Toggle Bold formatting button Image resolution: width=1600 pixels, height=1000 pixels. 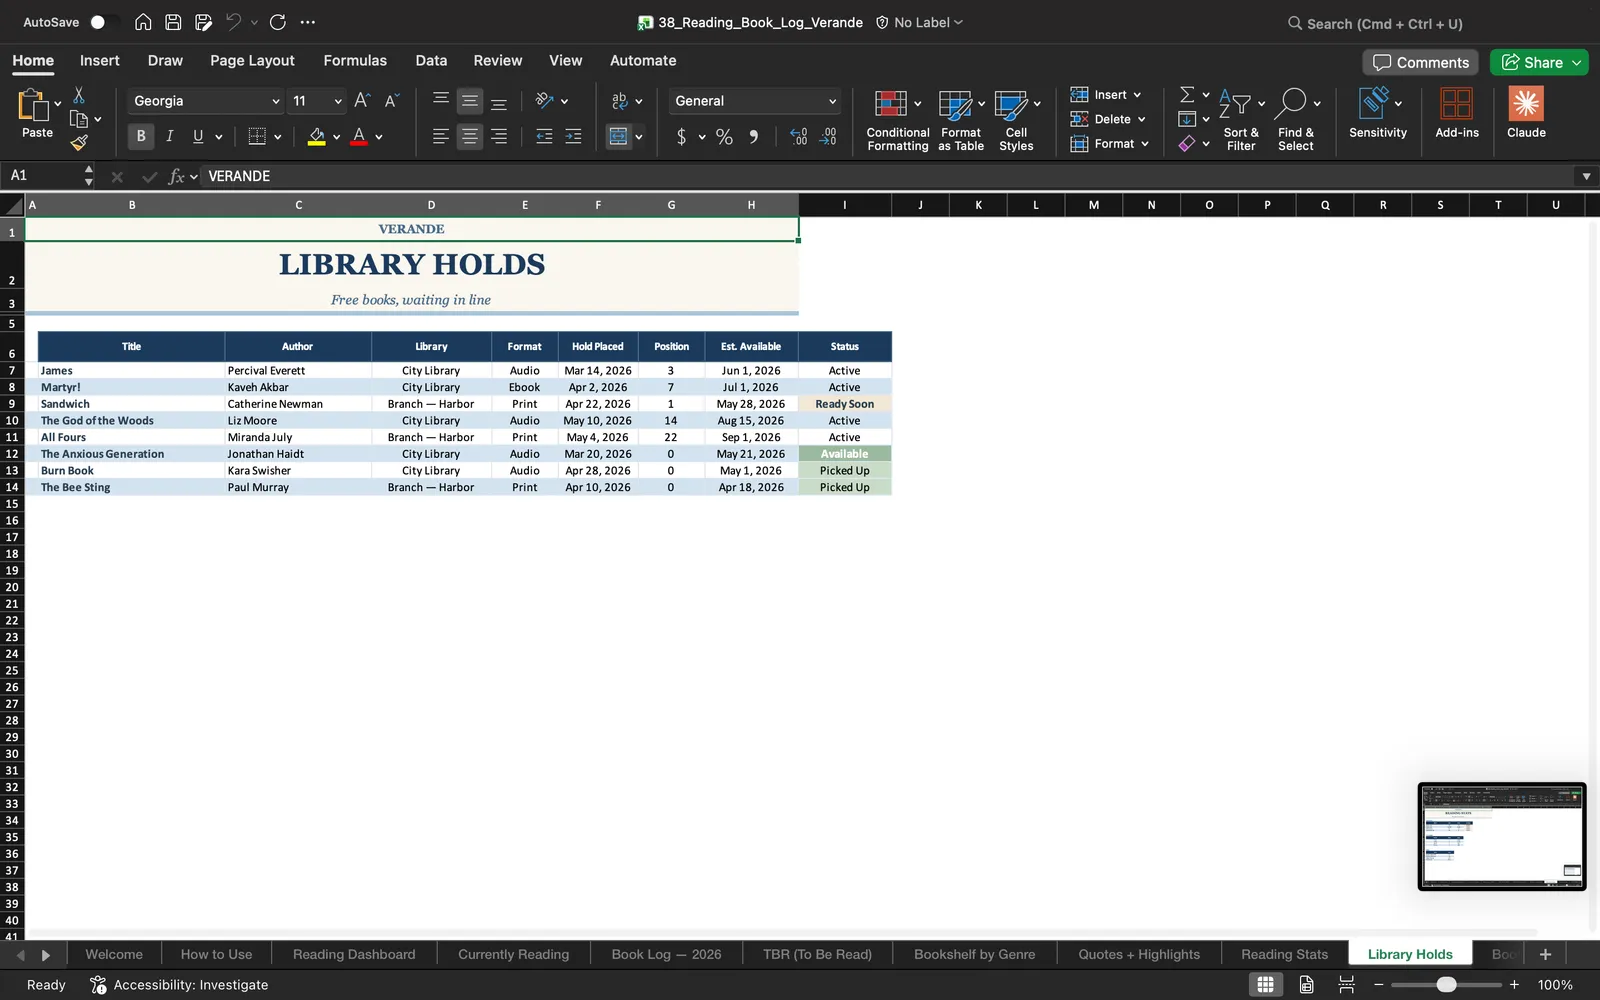click(x=141, y=136)
